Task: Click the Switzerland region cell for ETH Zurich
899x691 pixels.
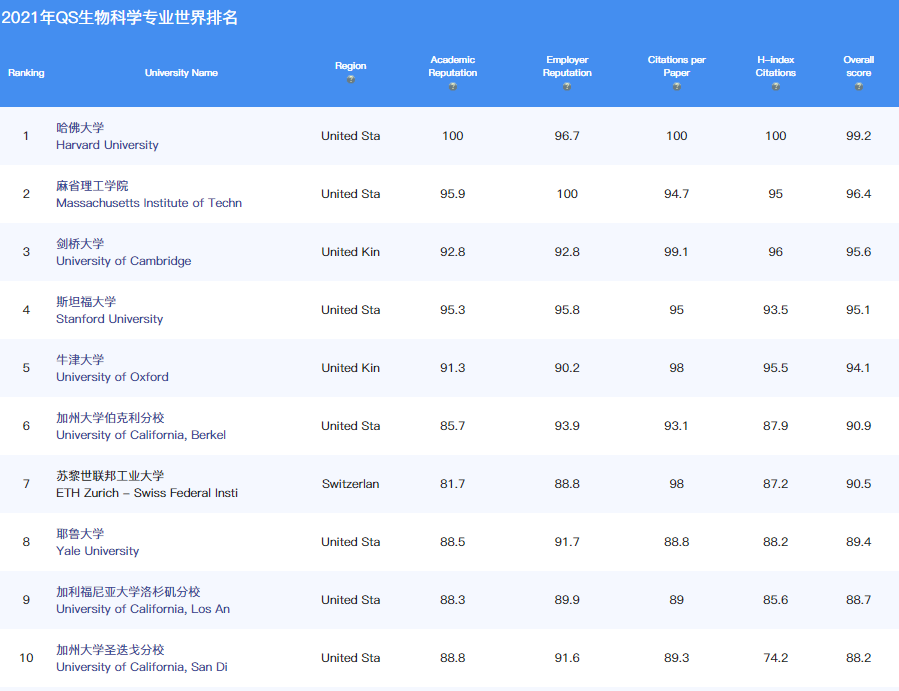Action: 351,484
